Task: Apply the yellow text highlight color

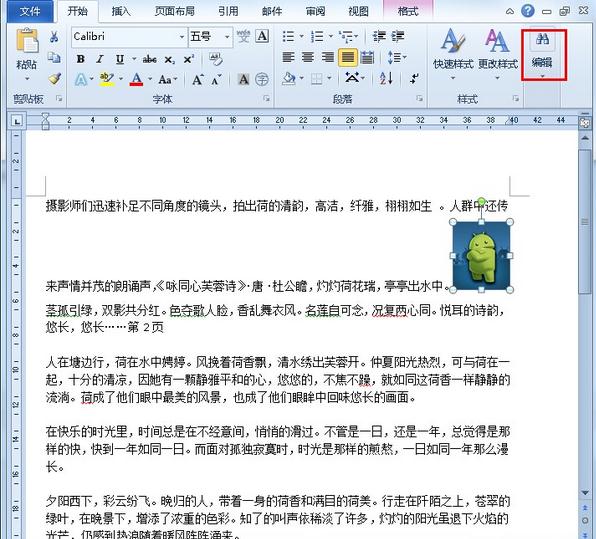Action: pos(107,79)
